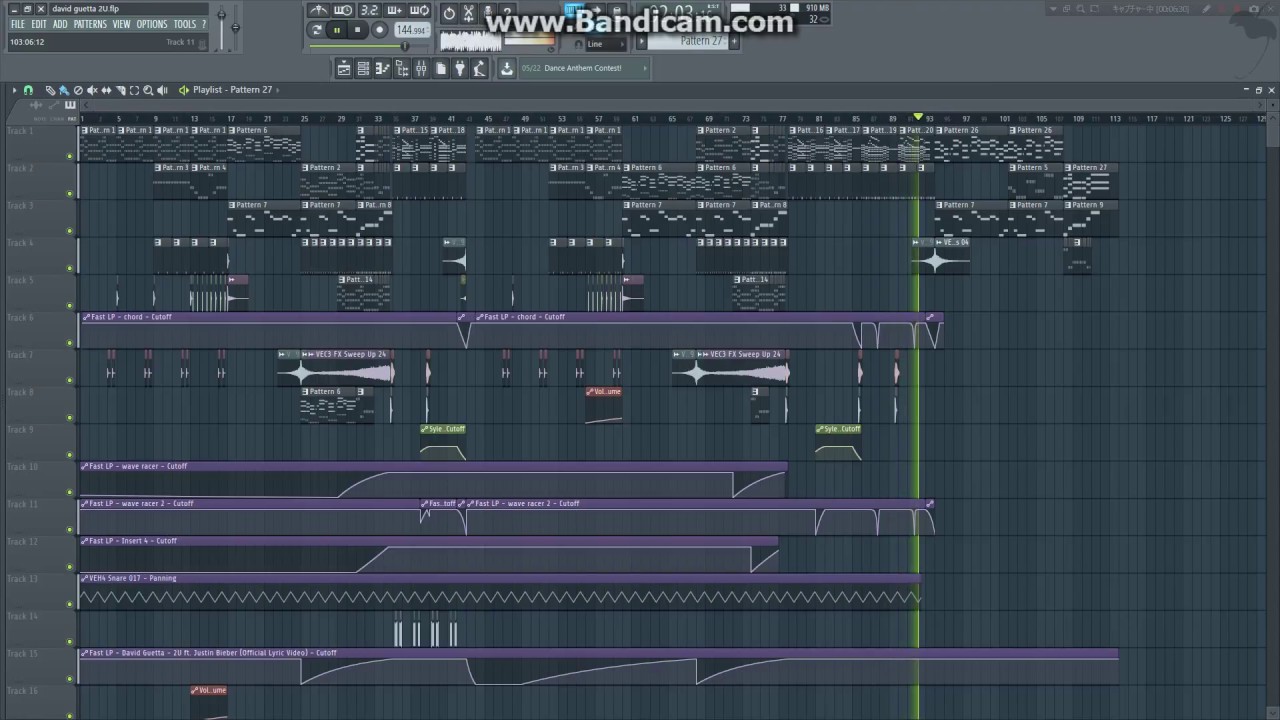Select the Slip tool in playlist
1280x720 pixels.
coord(106,90)
